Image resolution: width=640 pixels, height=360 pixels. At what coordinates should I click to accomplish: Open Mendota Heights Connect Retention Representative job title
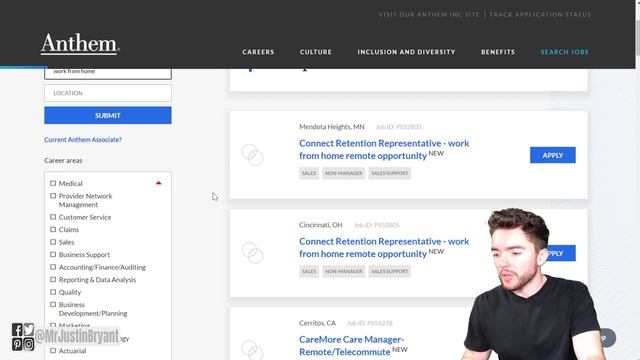coord(384,149)
